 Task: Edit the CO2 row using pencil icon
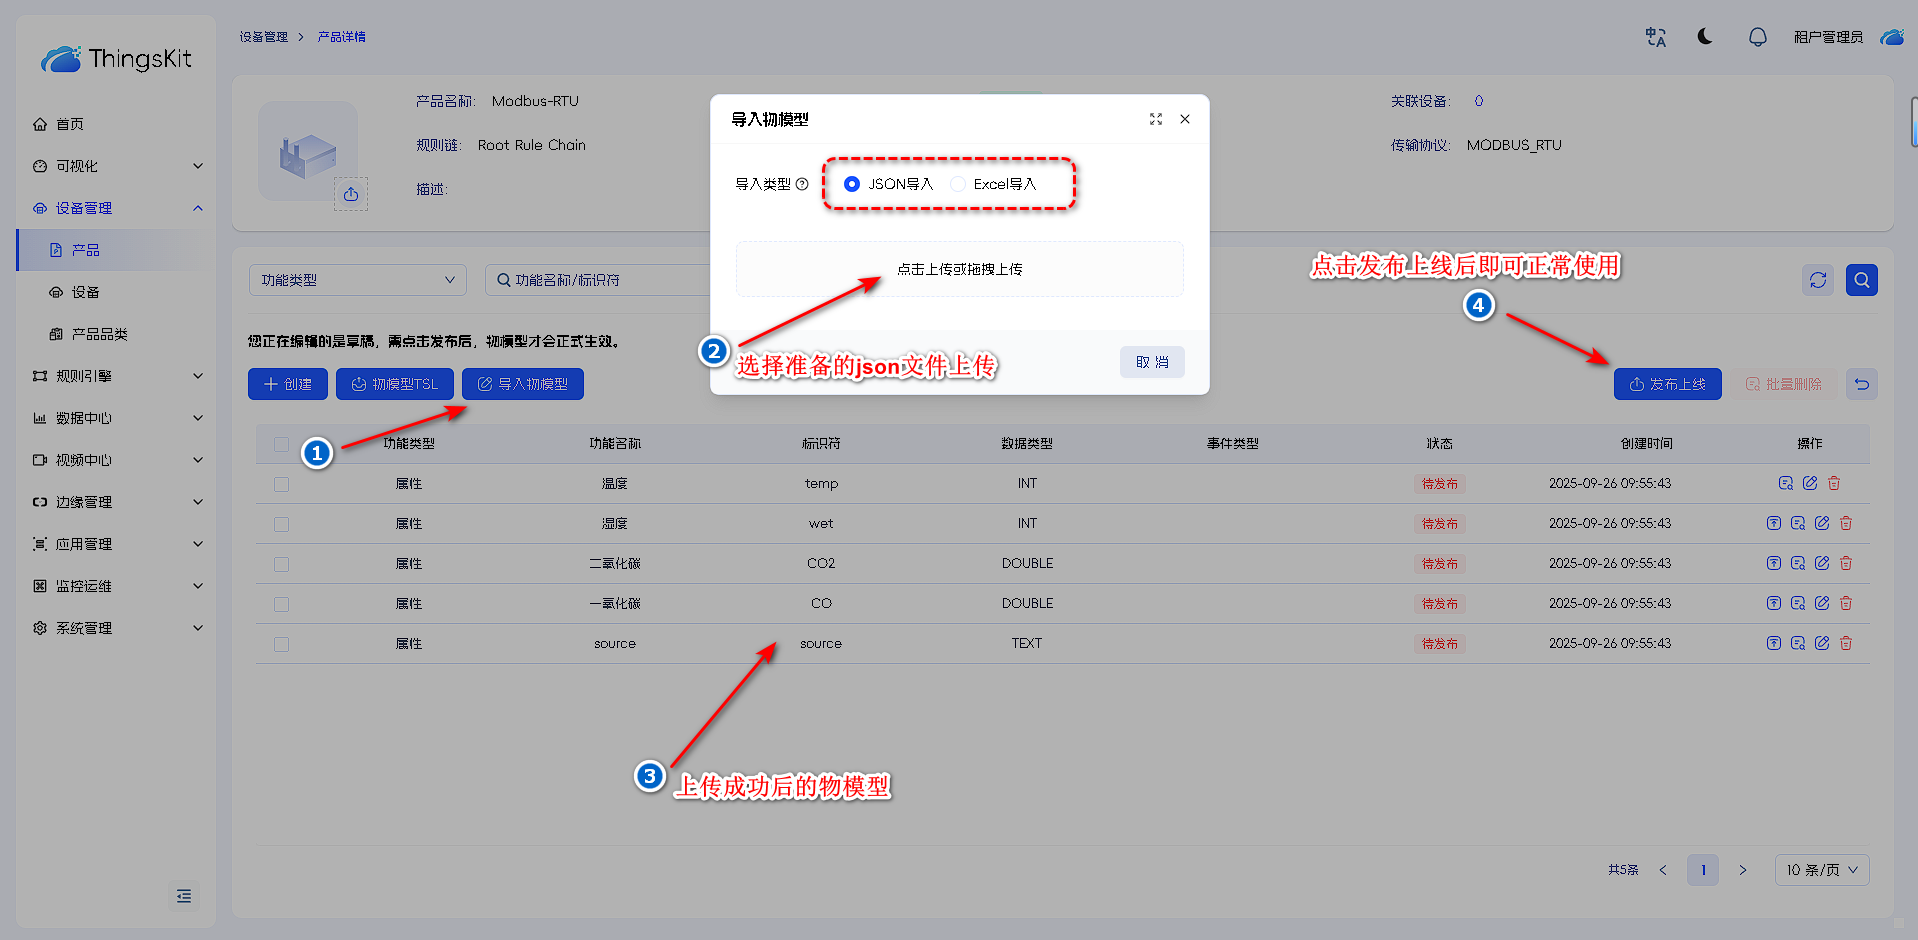tap(1822, 563)
